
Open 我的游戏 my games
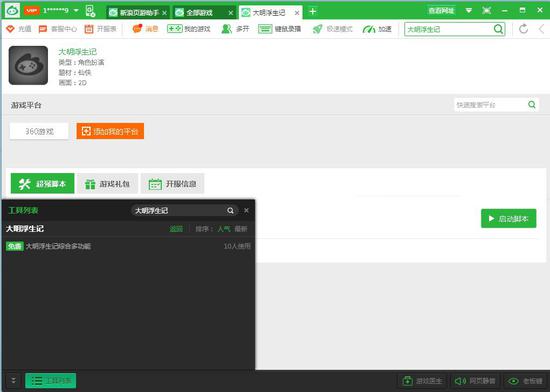[189, 29]
